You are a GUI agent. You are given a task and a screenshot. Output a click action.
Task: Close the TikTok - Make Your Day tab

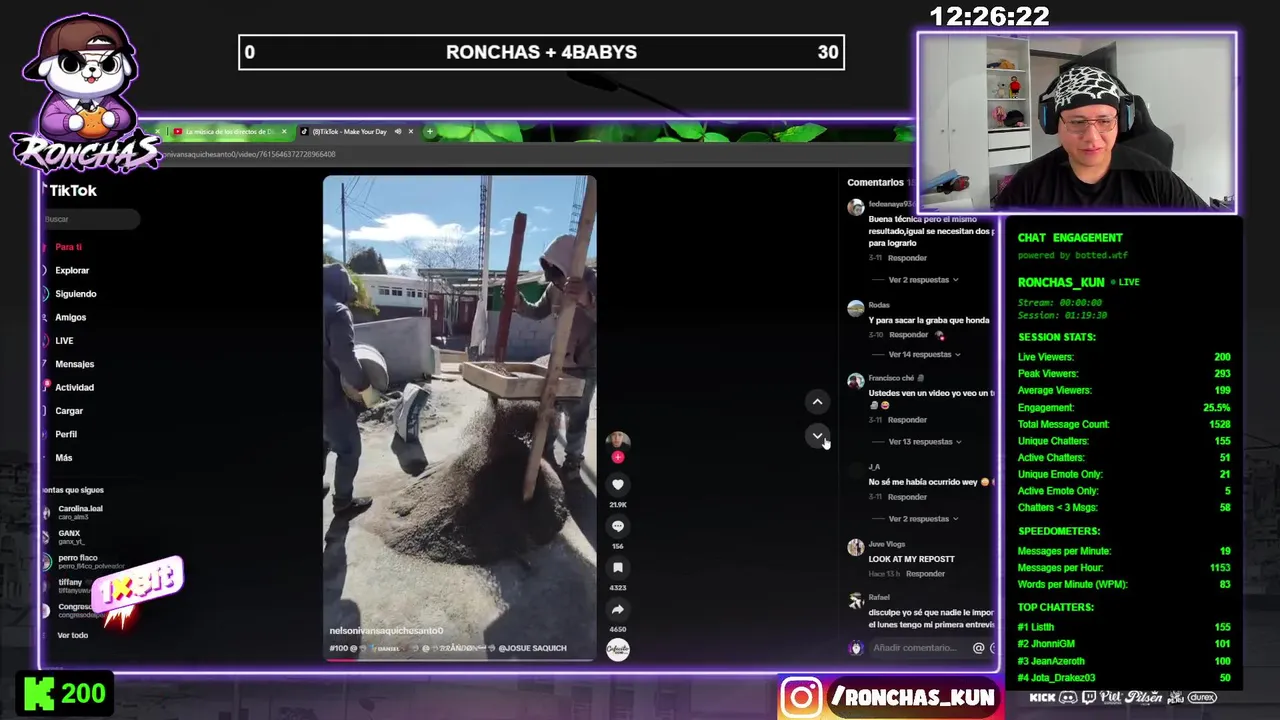[410, 131]
